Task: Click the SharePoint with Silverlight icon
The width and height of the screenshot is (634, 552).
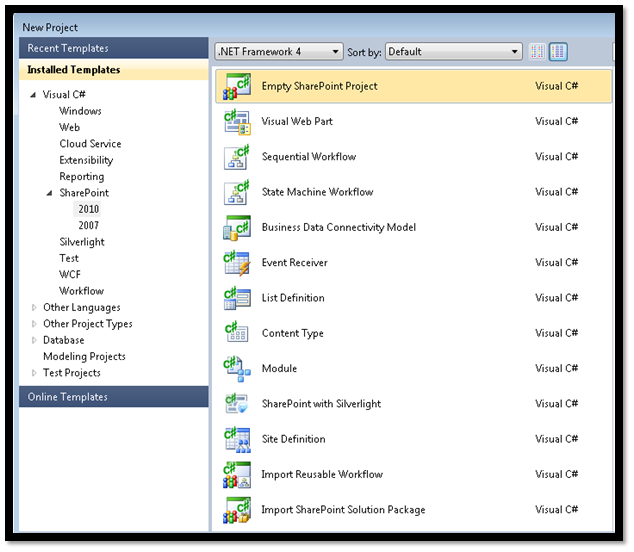Action: coord(237,404)
